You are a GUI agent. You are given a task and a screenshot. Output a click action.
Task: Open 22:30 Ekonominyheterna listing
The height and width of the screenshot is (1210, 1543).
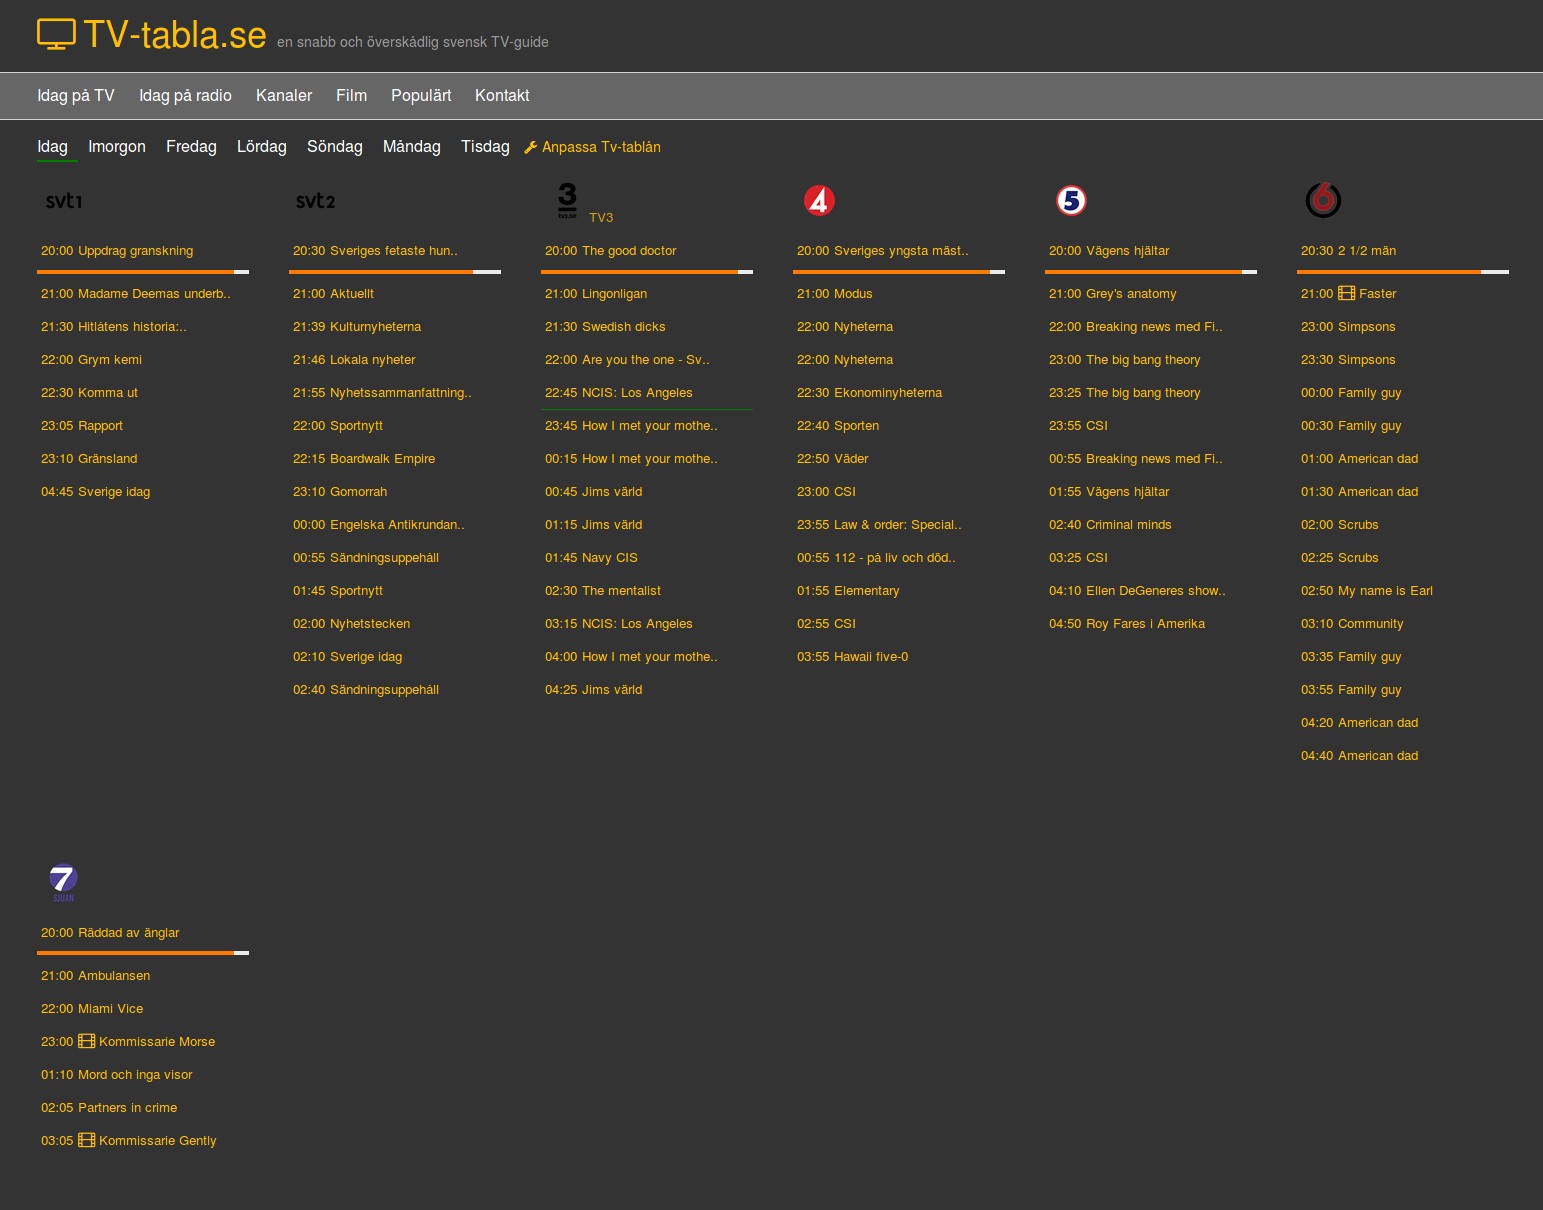click(870, 393)
